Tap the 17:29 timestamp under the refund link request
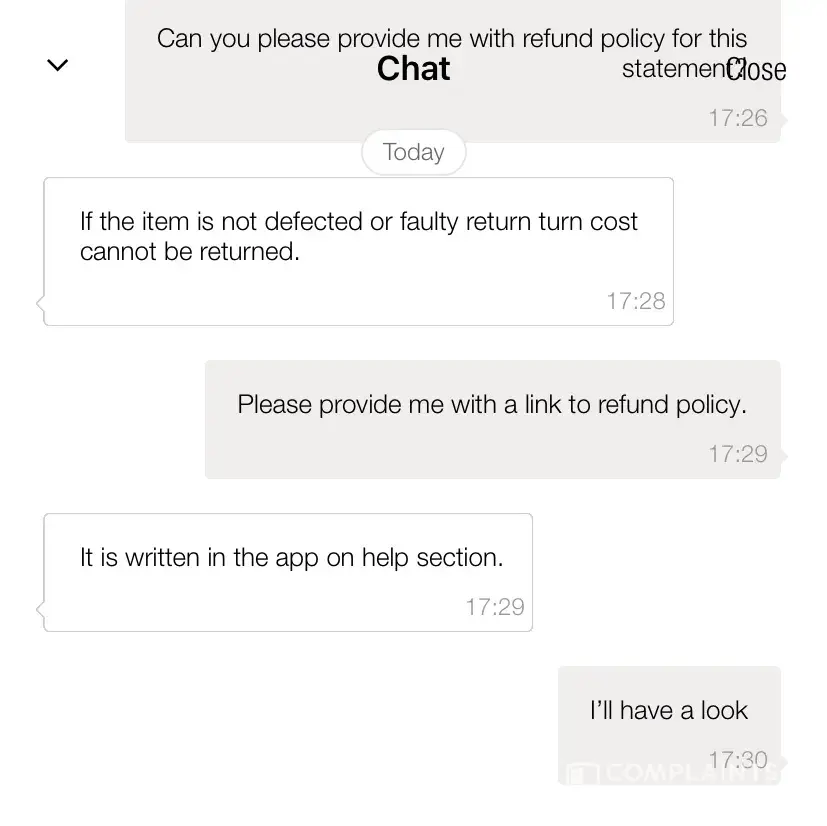827x826 pixels. tap(737, 454)
